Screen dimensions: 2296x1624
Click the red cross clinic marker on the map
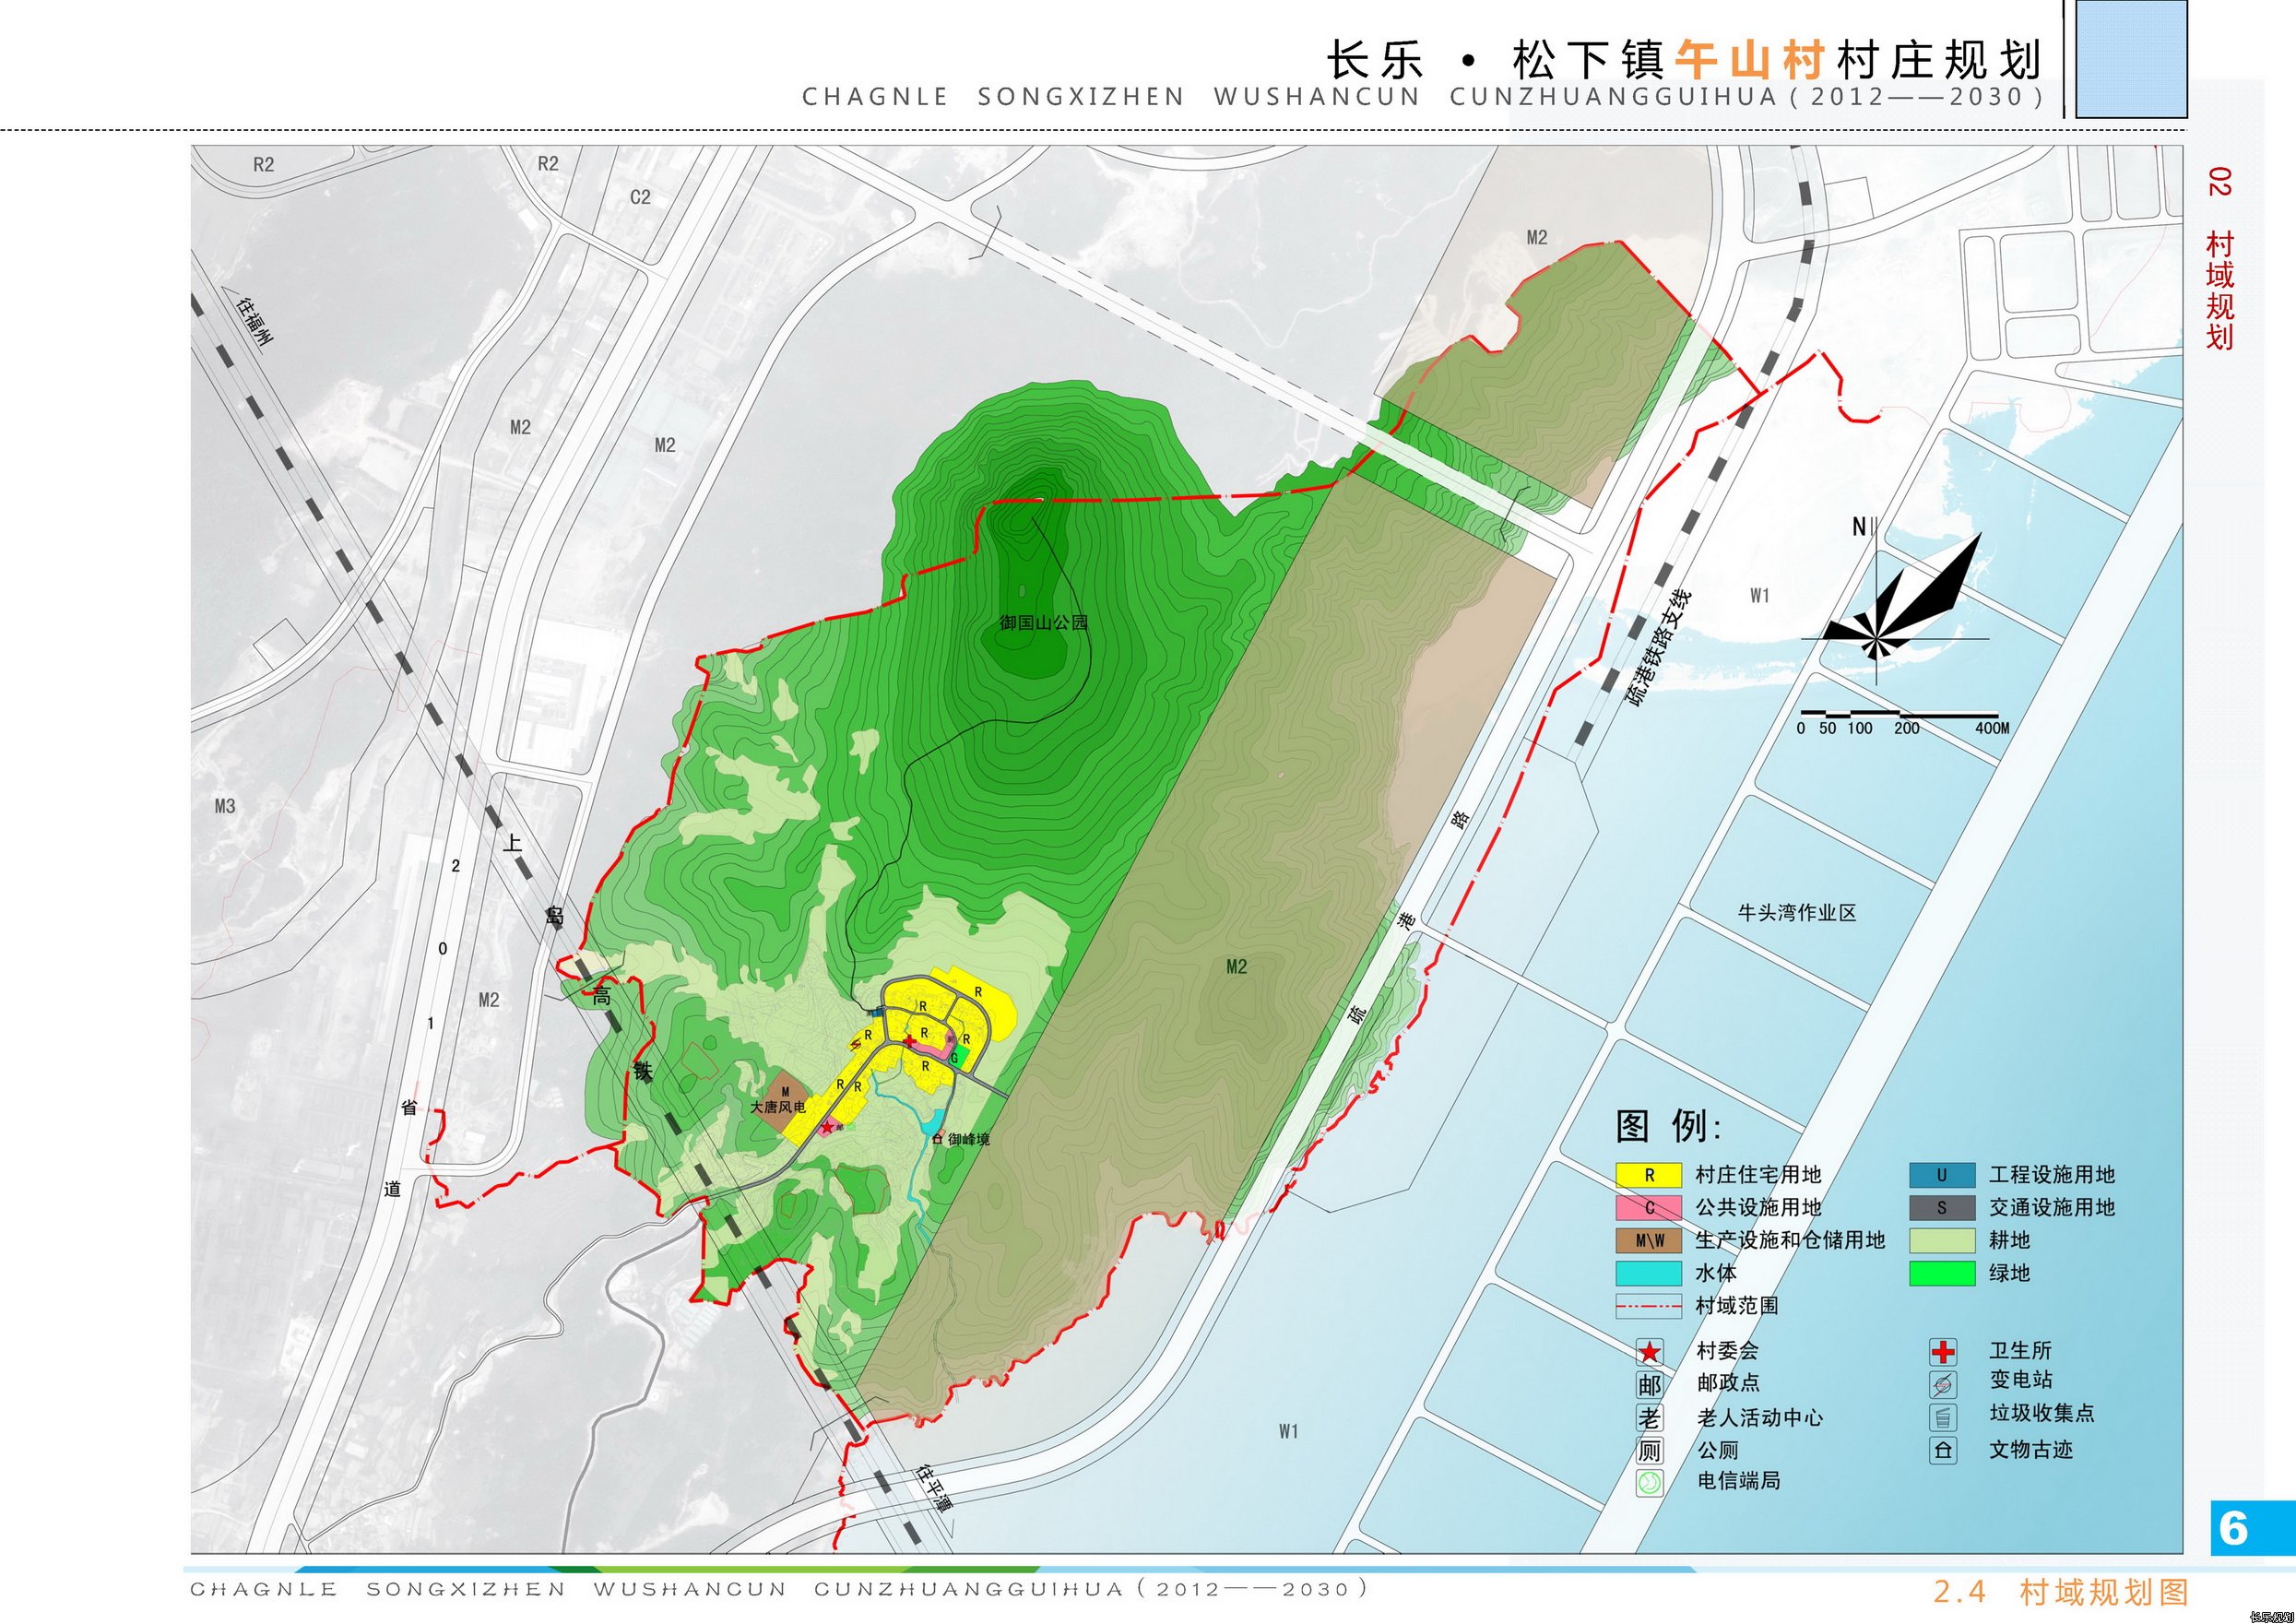click(x=909, y=1042)
